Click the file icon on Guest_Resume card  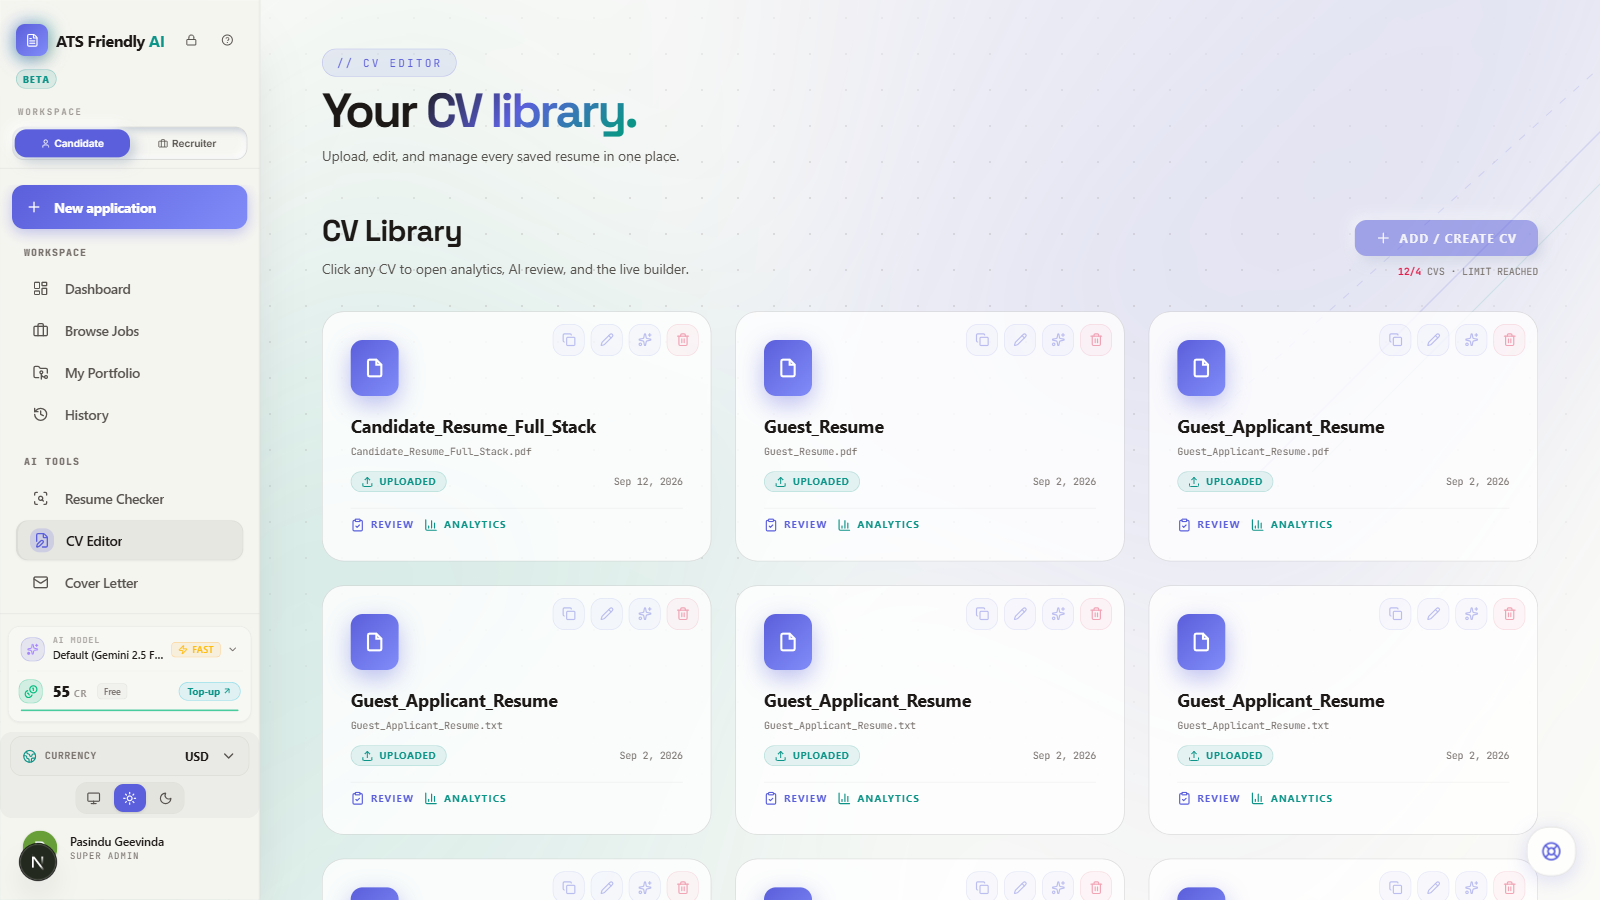coord(788,368)
